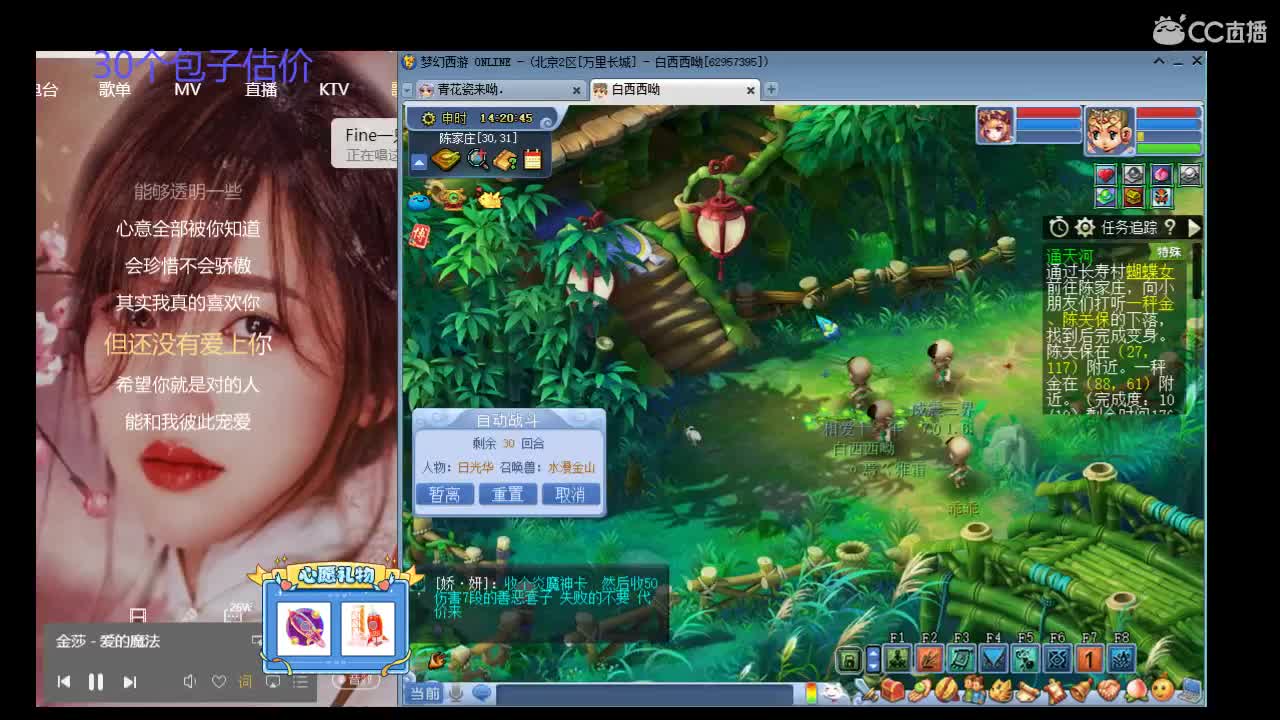This screenshot has height=720, width=1280.
Task: Open the globe search magnifier icon
Action: (x=477, y=160)
